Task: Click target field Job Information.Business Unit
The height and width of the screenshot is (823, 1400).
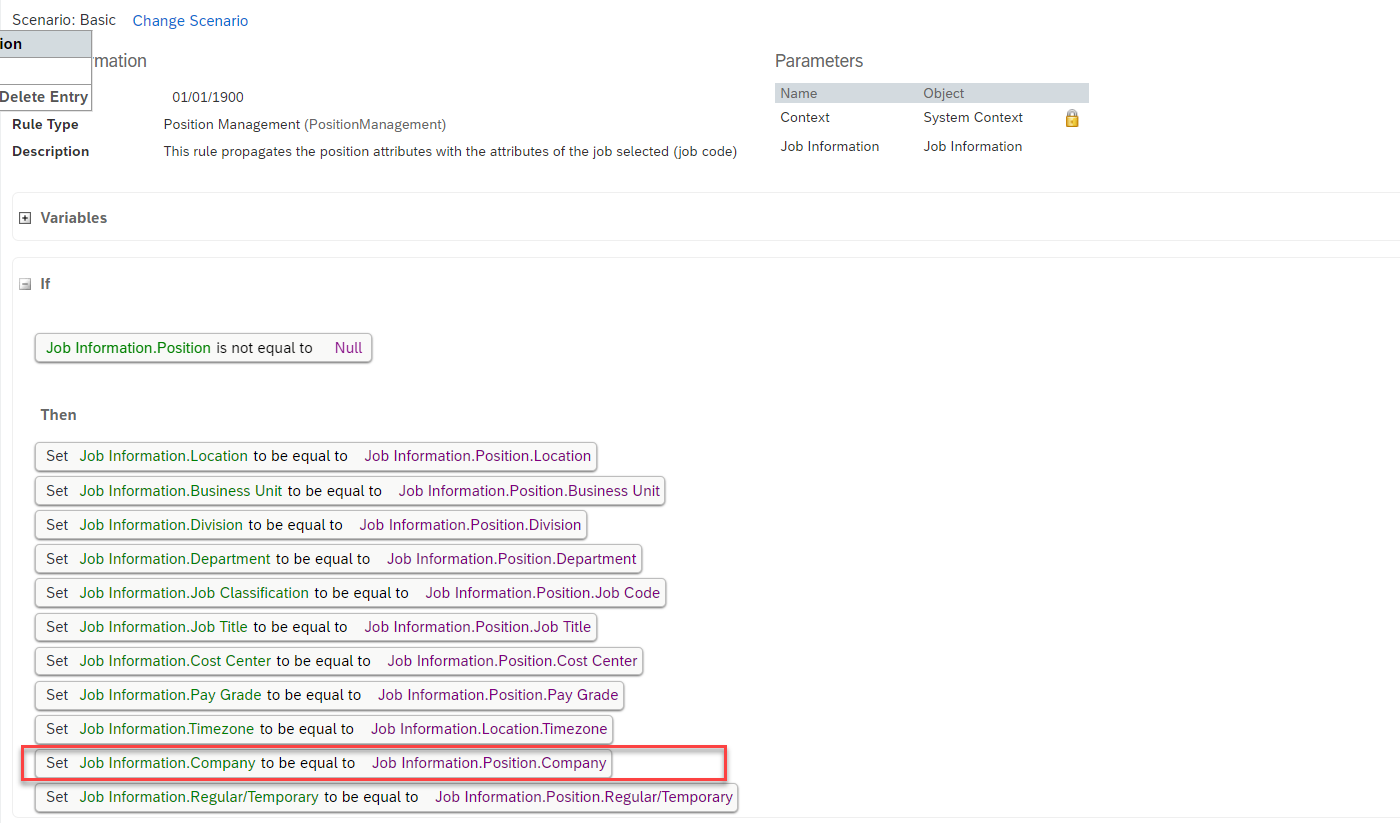Action: click(181, 491)
